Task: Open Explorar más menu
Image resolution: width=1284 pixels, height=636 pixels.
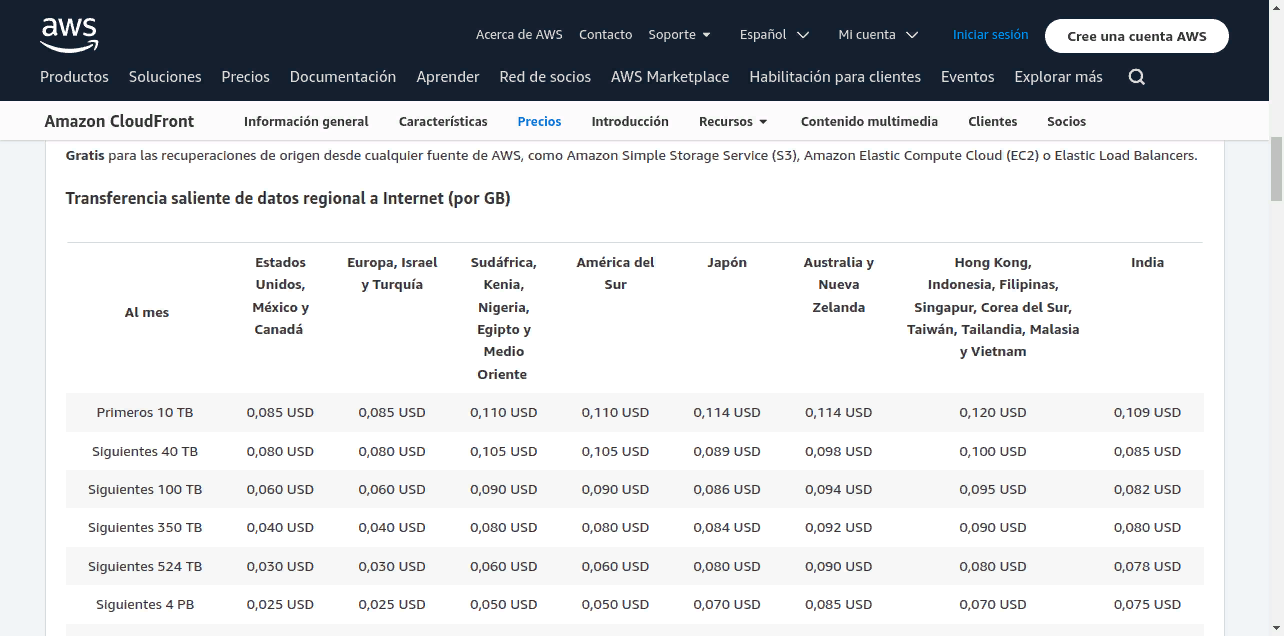Action: point(1058,76)
